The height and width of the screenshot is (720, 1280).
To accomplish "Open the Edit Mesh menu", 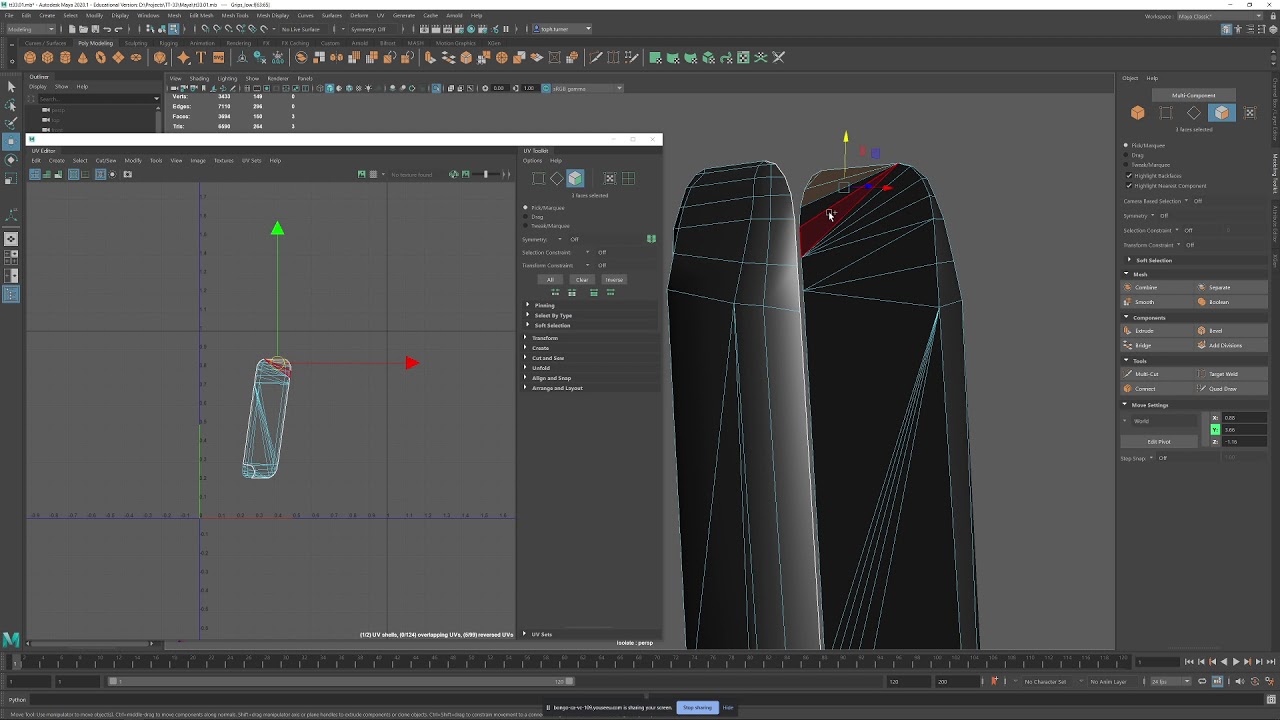I will 201,16.
